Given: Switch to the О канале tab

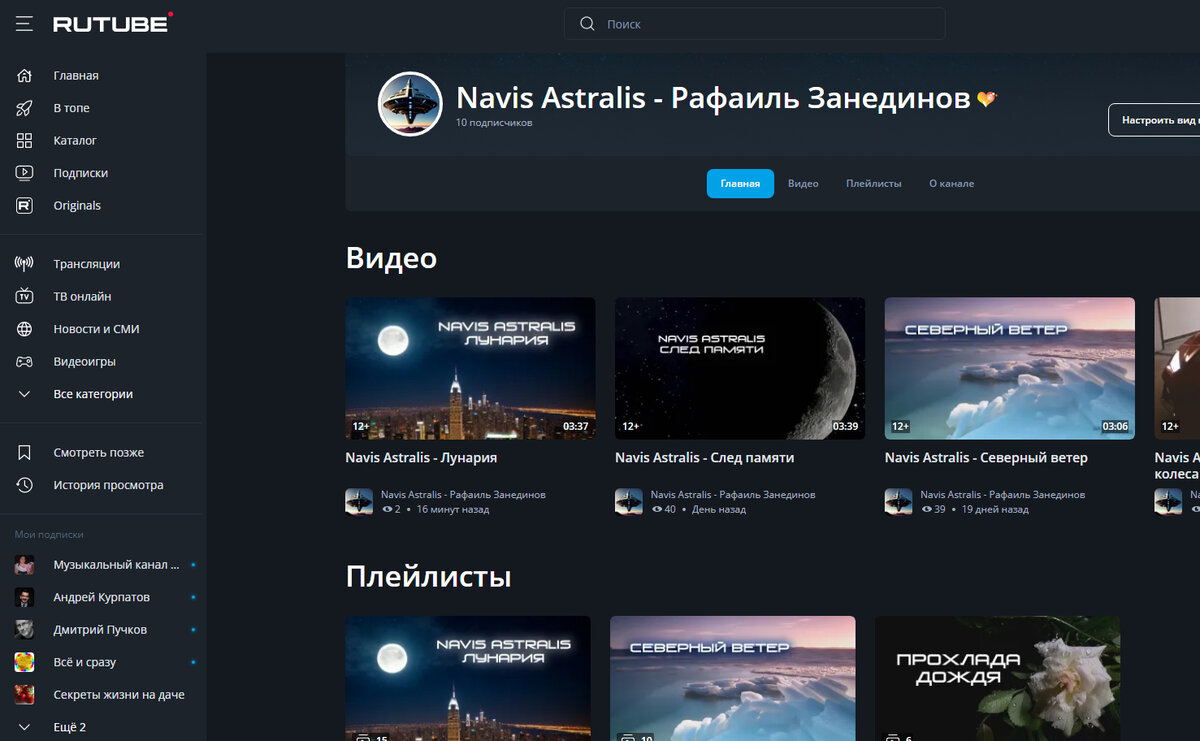Looking at the screenshot, I should [x=951, y=184].
